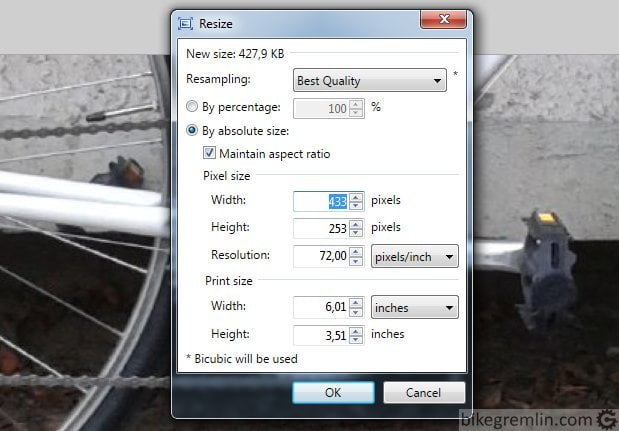Screen dimensions: 619x431
Task: Click the print Width field showing 6,01
Action: pos(321,307)
